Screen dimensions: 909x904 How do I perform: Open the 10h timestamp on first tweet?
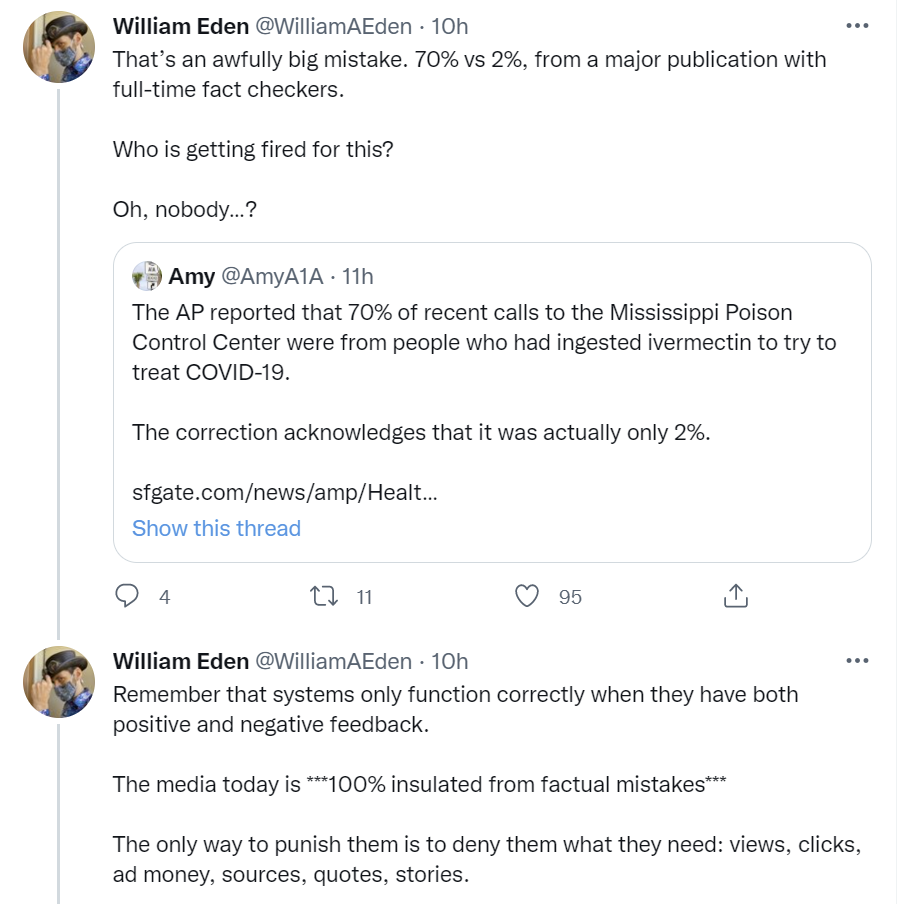[x=449, y=26]
